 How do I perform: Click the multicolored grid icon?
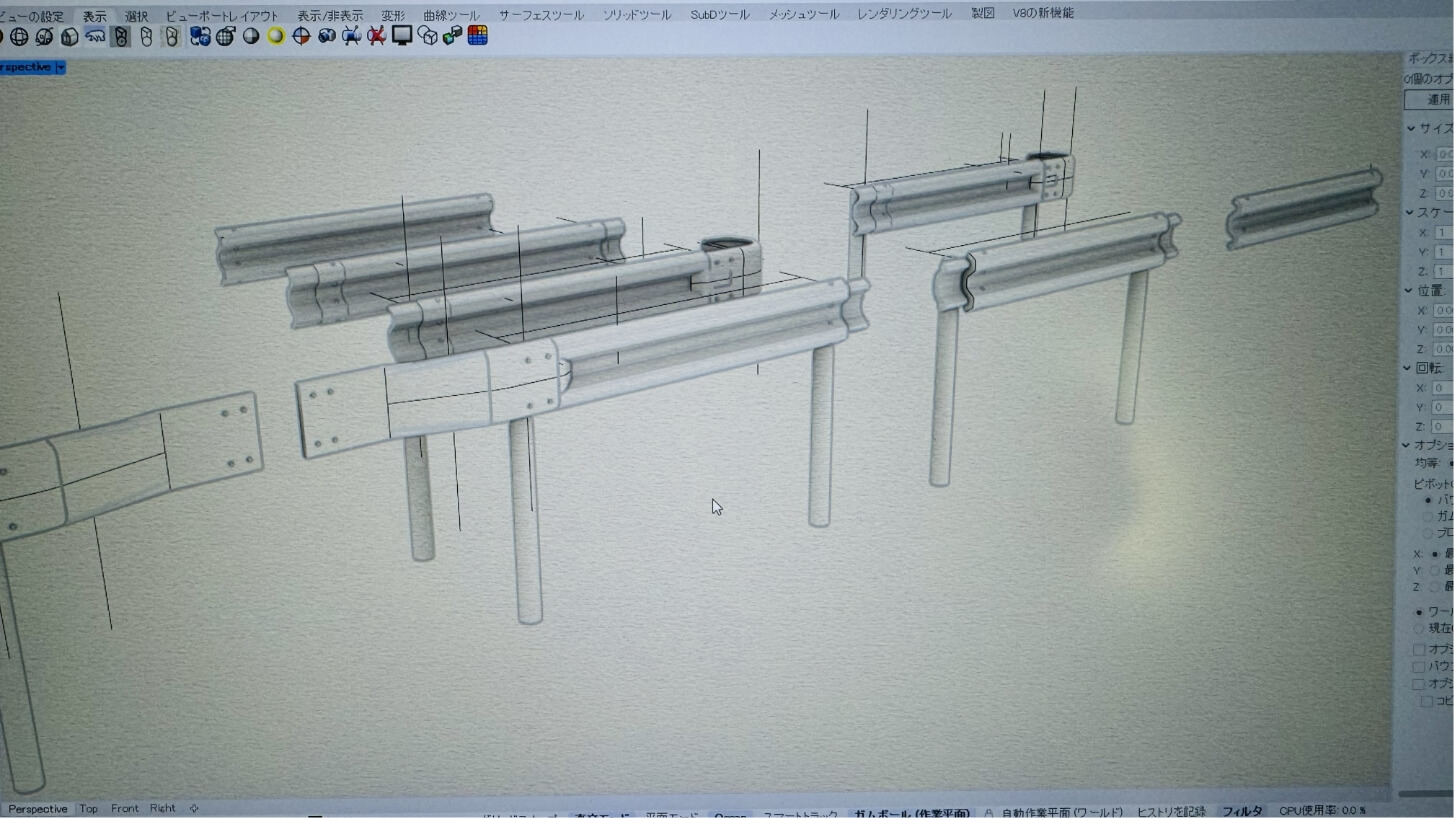coord(478,35)
